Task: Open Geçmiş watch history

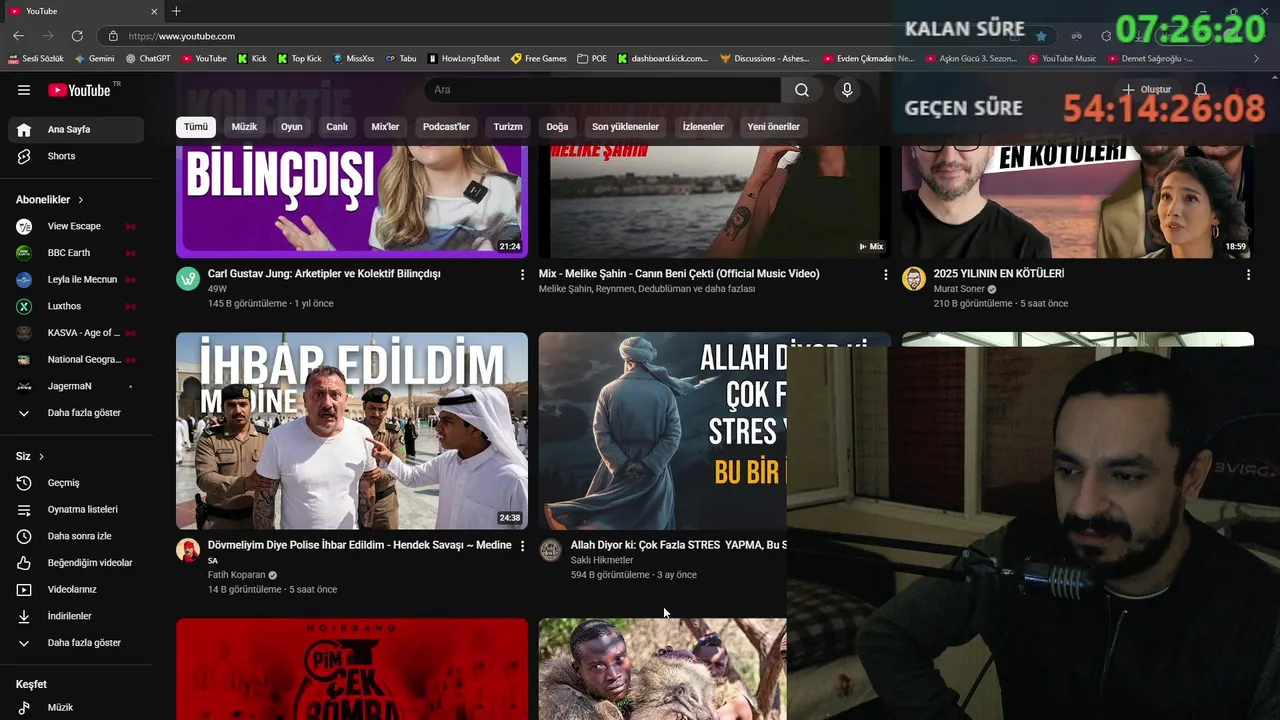Action: point(76,483)
